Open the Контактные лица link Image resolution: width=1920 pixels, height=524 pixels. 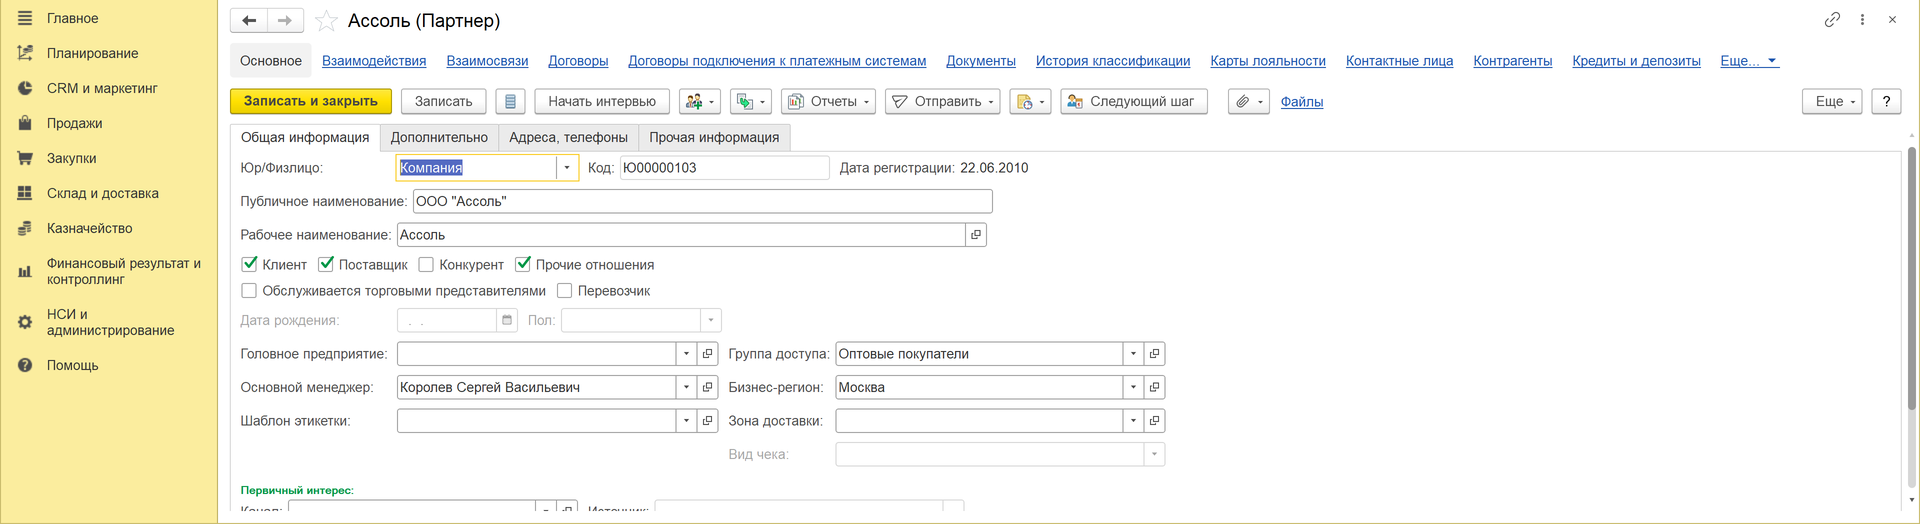point(1399,61)
